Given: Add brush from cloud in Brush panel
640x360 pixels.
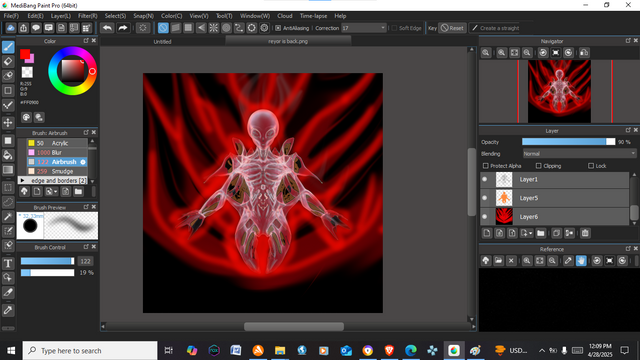Looking at the screenshot, I should pos(24,191).
